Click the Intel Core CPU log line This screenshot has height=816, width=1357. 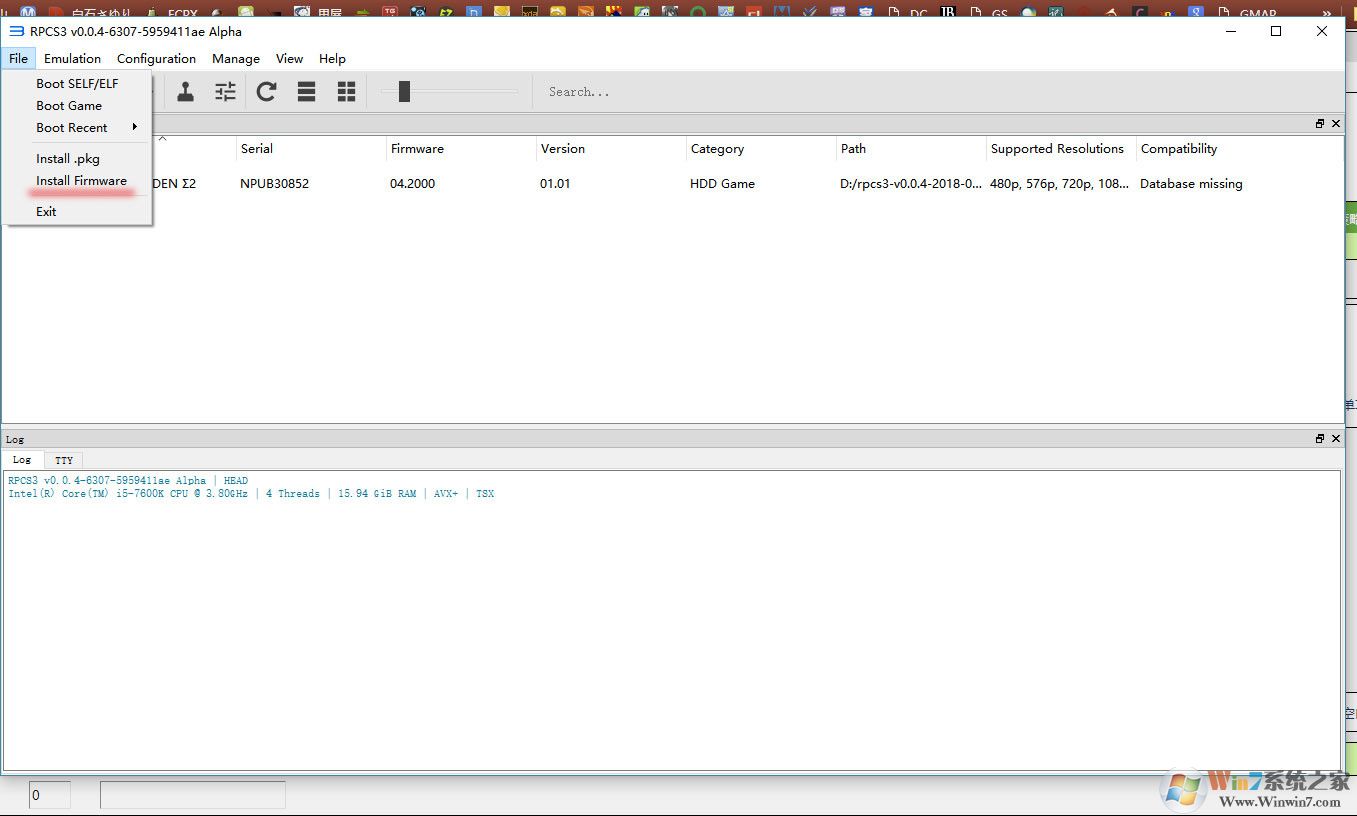tap(251, 494)
